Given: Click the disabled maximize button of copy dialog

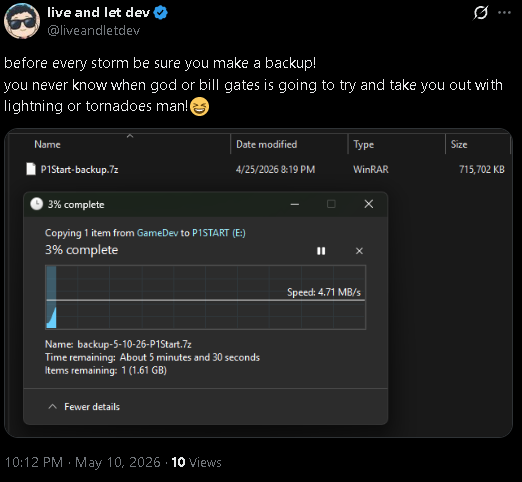Looking at the screenshot, I should click(331, 204).
